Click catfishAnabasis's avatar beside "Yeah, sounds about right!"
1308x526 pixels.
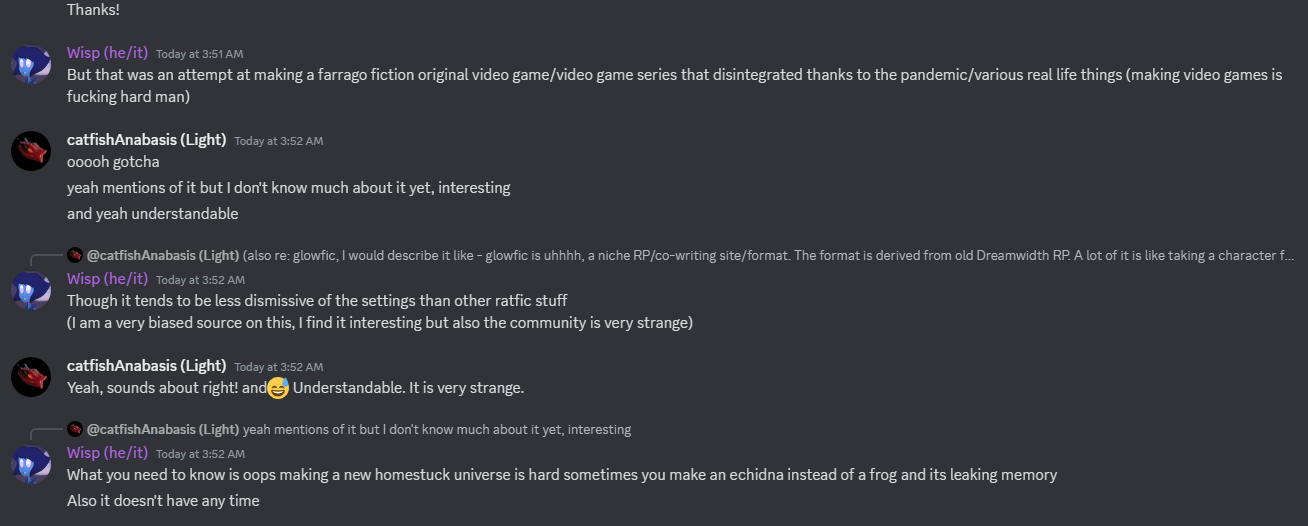tap(31, 376)
